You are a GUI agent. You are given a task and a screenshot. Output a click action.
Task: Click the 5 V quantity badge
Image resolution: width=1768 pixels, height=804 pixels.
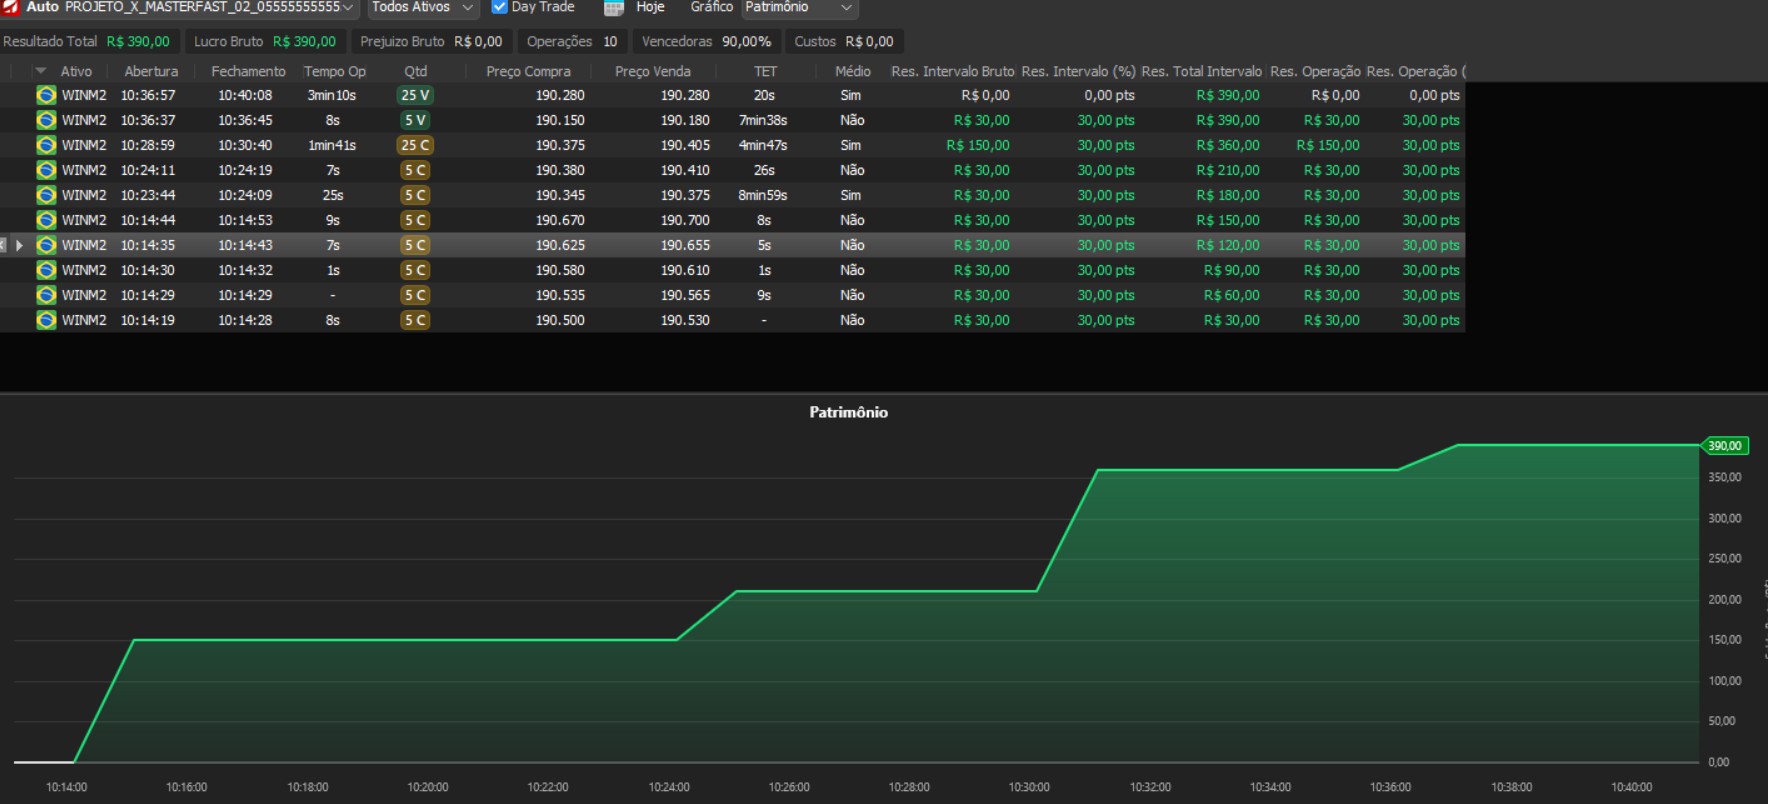click(415, 120)
